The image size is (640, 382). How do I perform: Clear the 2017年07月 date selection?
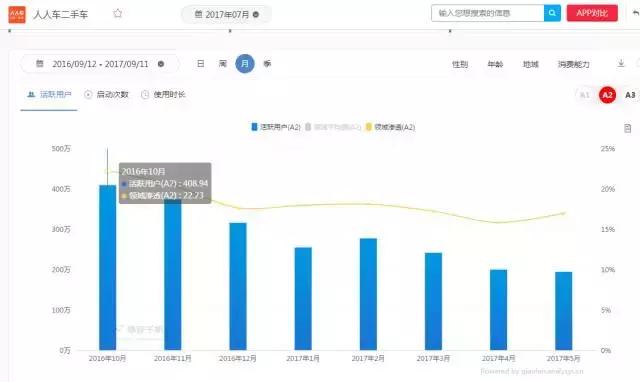256,15
